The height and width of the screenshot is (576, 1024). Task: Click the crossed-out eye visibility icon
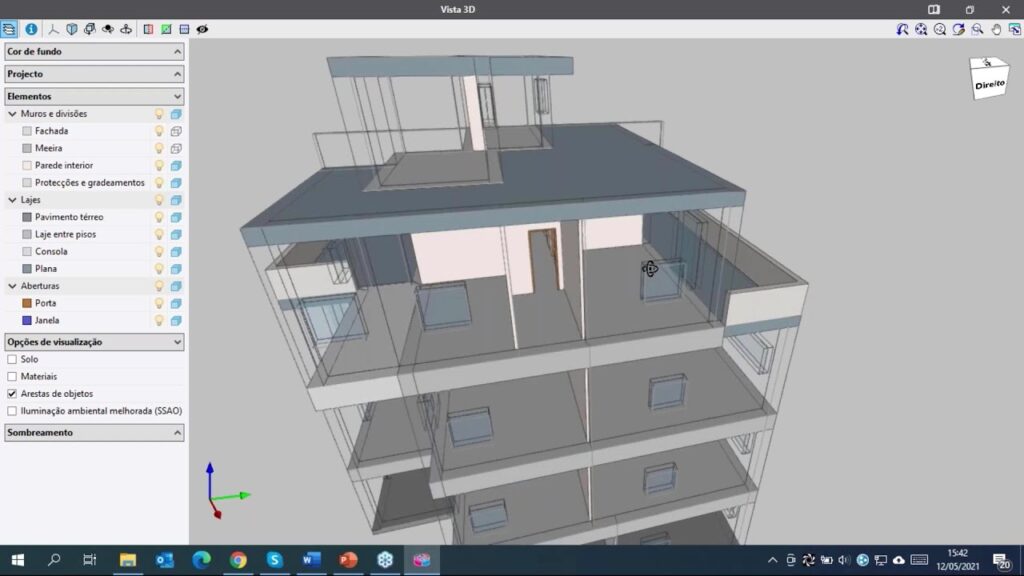tap(202, 29)
